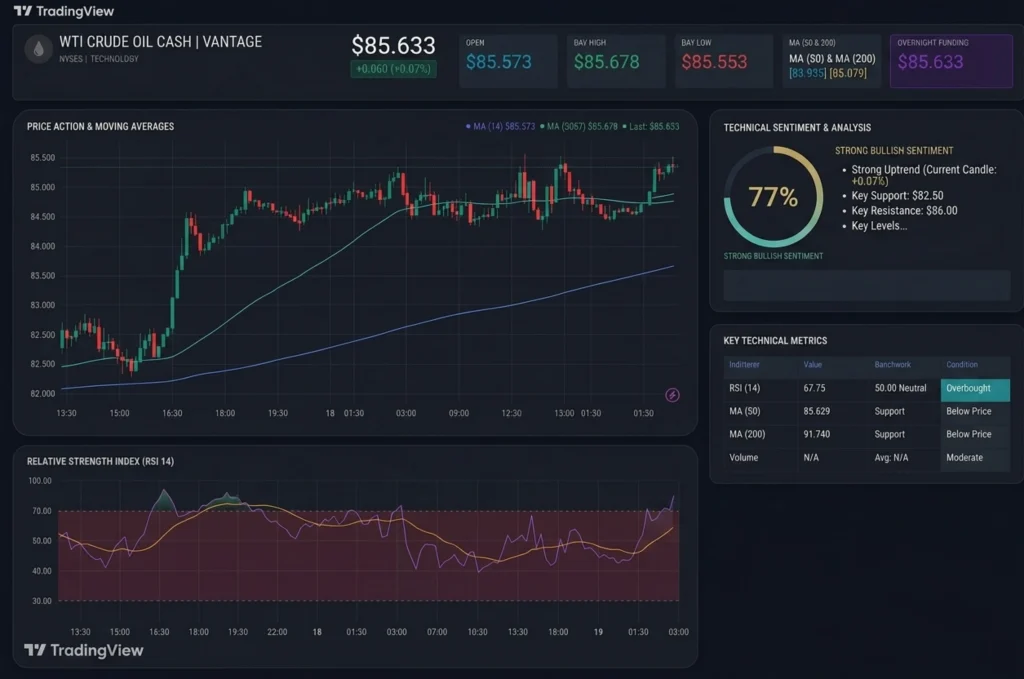Sort by the Condition column header
Viewport: 1024px width, 679px height.
tap(962, 364)
